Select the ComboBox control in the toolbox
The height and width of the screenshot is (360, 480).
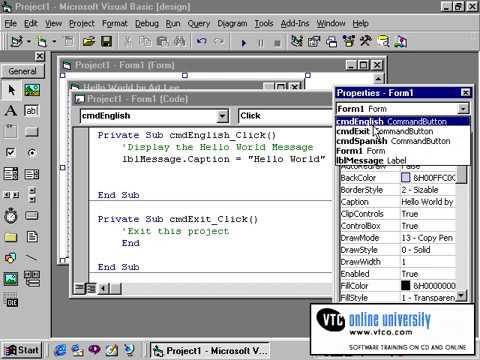pyautogui.click(x=11, y=174)
